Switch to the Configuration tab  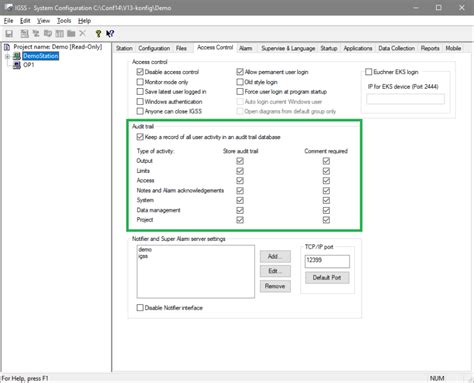[x=154, y=48]
